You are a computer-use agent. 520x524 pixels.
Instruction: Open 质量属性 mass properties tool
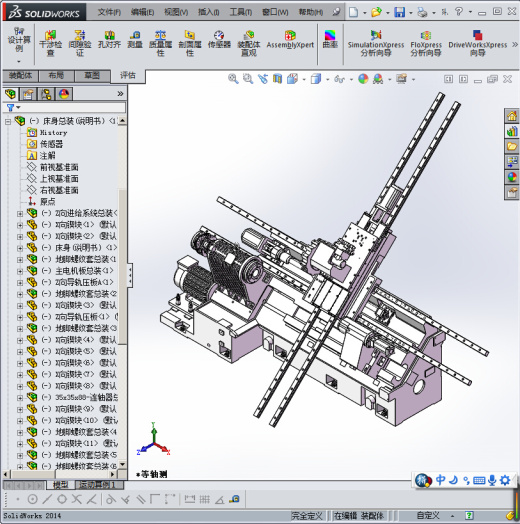coord(160,43)
